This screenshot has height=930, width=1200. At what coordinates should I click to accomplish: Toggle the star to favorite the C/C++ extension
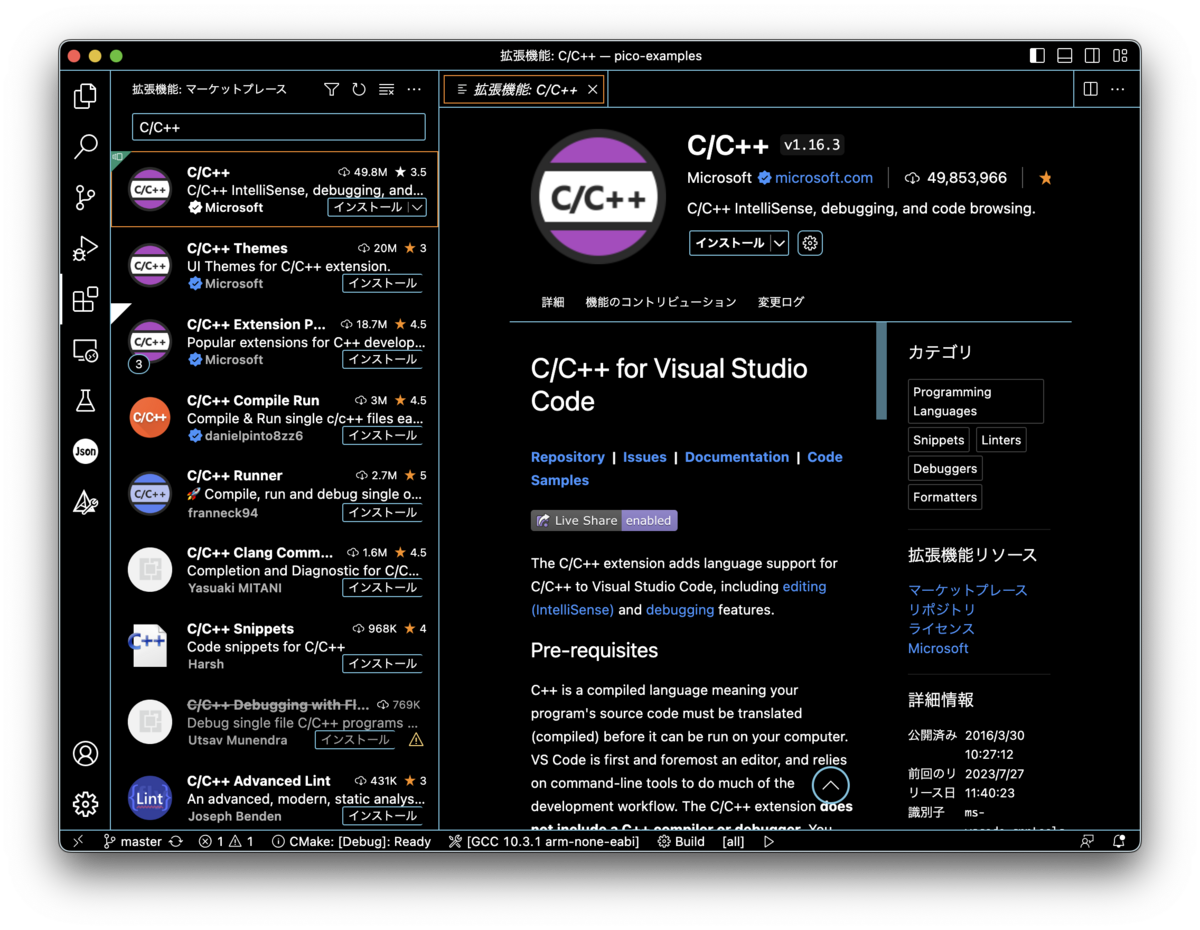pyautogui.click(x=1044, y=177)
